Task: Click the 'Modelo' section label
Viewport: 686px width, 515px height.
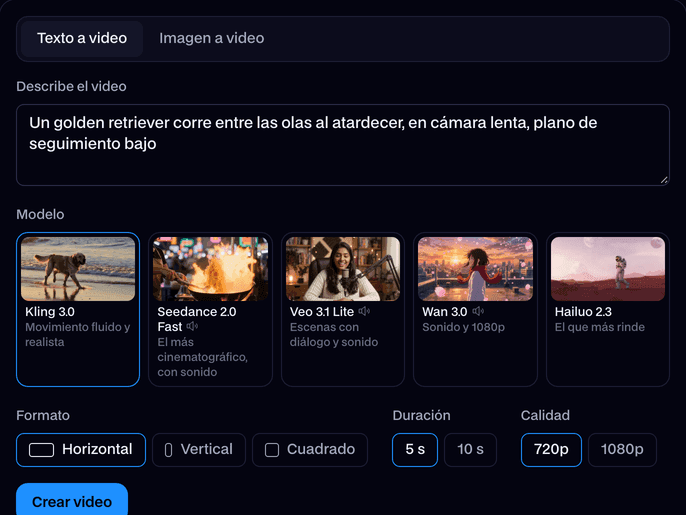Action: (40, 214)
